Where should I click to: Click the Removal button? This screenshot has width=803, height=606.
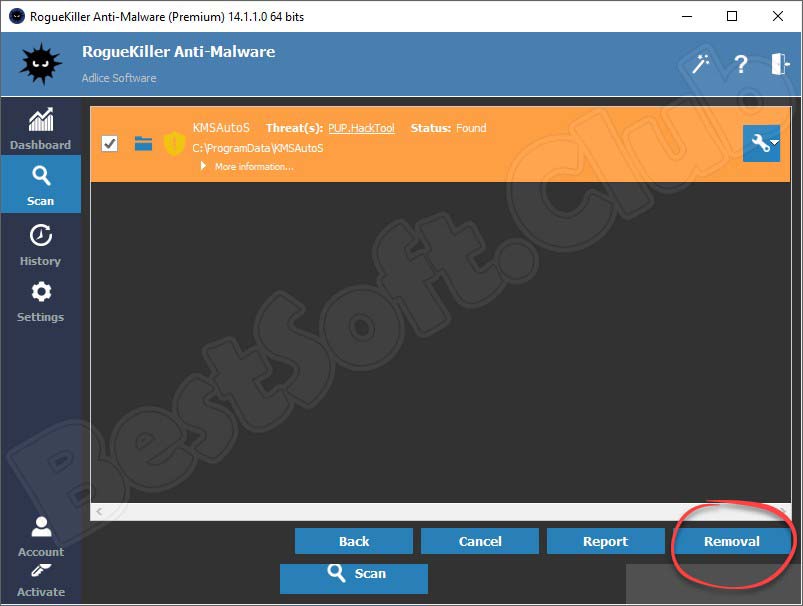coord(732,541)
